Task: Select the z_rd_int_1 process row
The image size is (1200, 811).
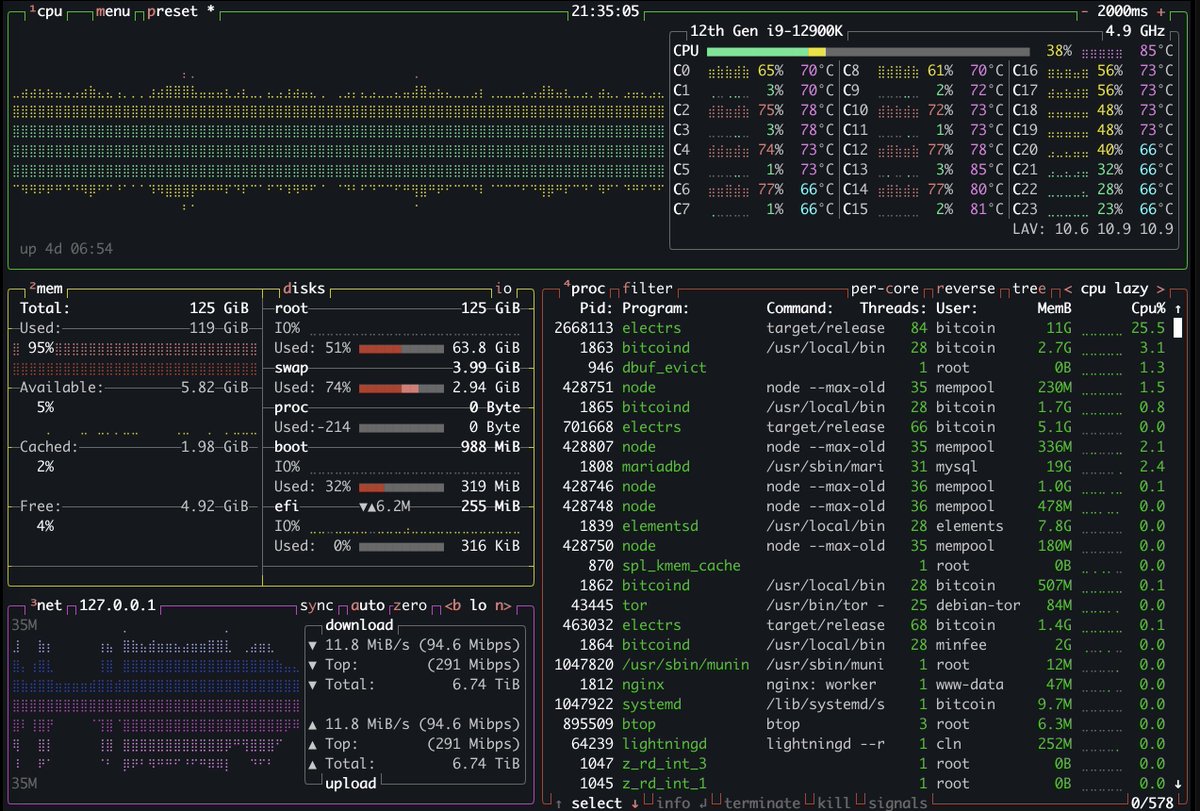Action: (857, 783)
